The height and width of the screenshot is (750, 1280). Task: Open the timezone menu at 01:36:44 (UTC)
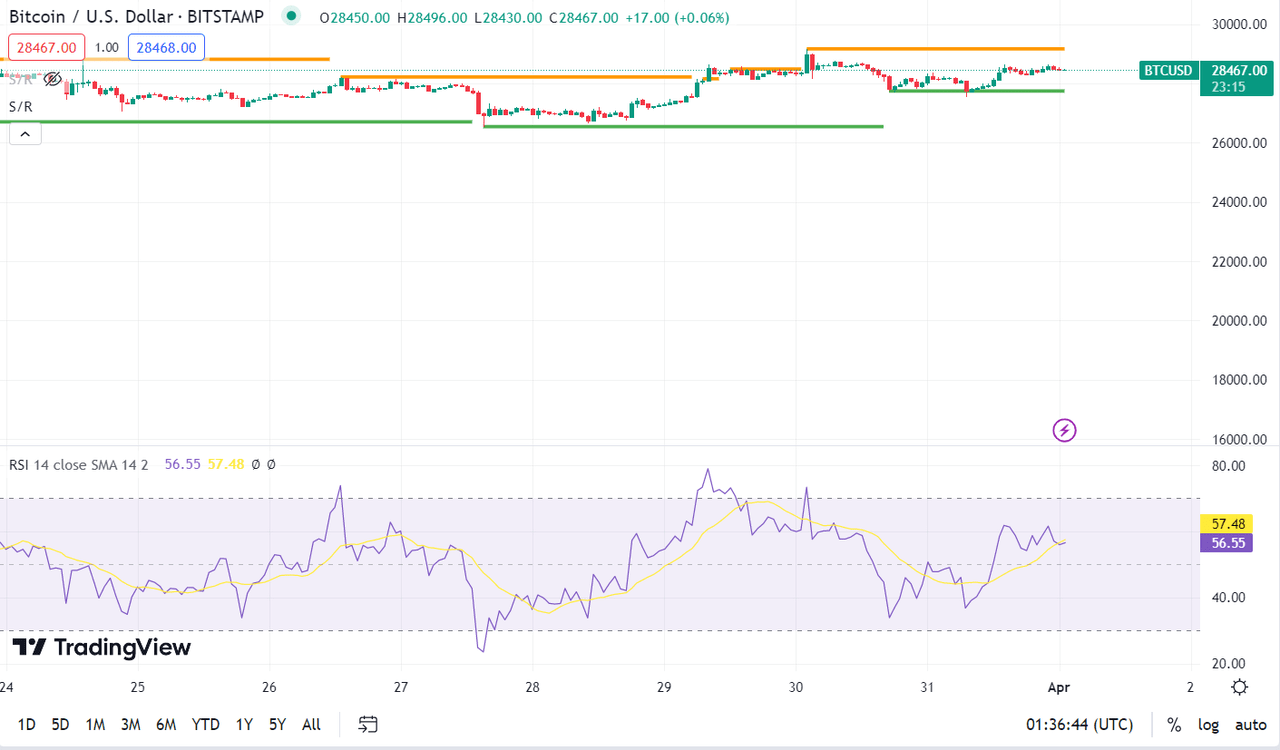click(x=1079, y=724)
